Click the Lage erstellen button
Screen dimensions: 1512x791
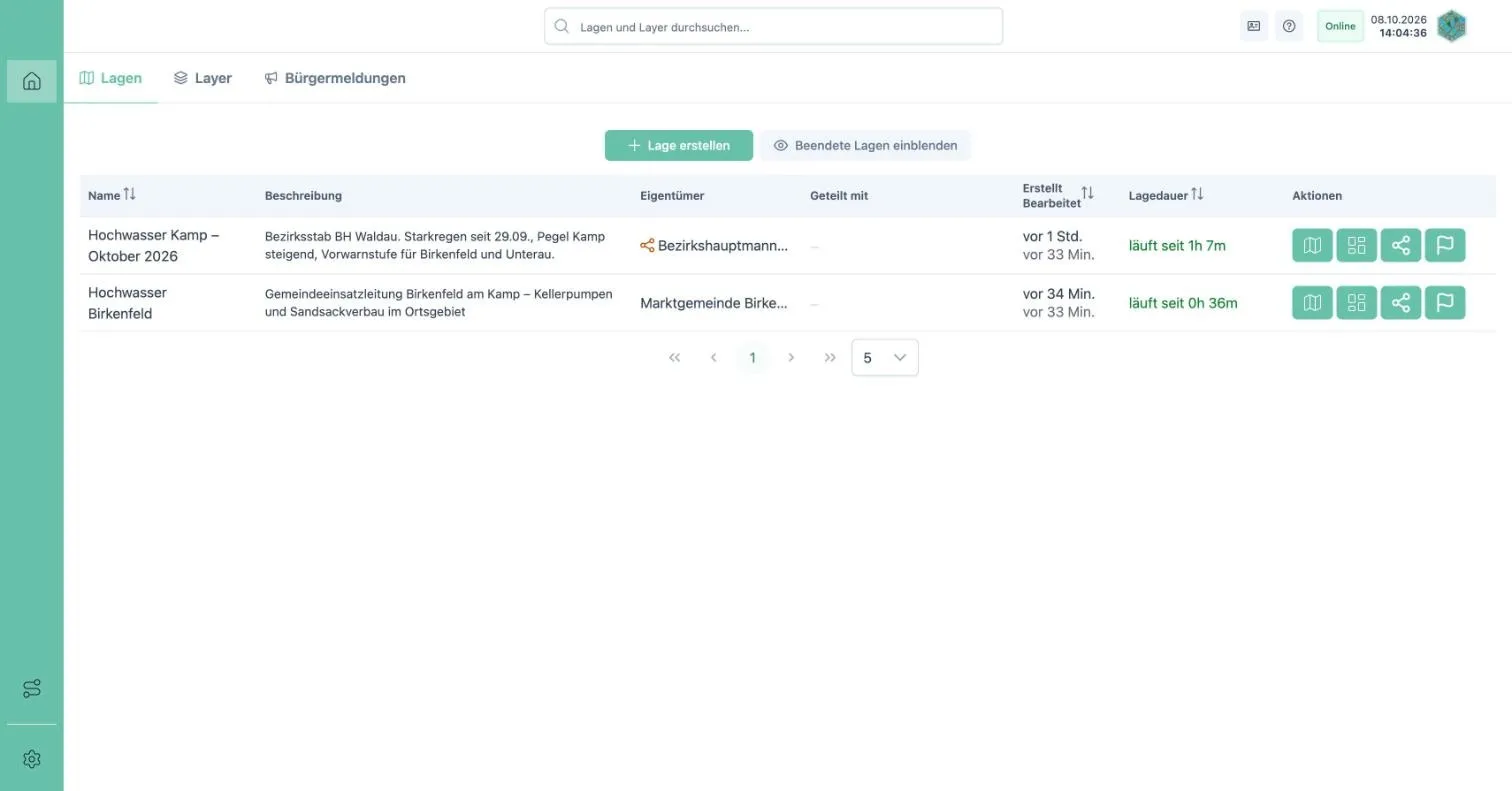pyautogui.click(x=679, y=145)
